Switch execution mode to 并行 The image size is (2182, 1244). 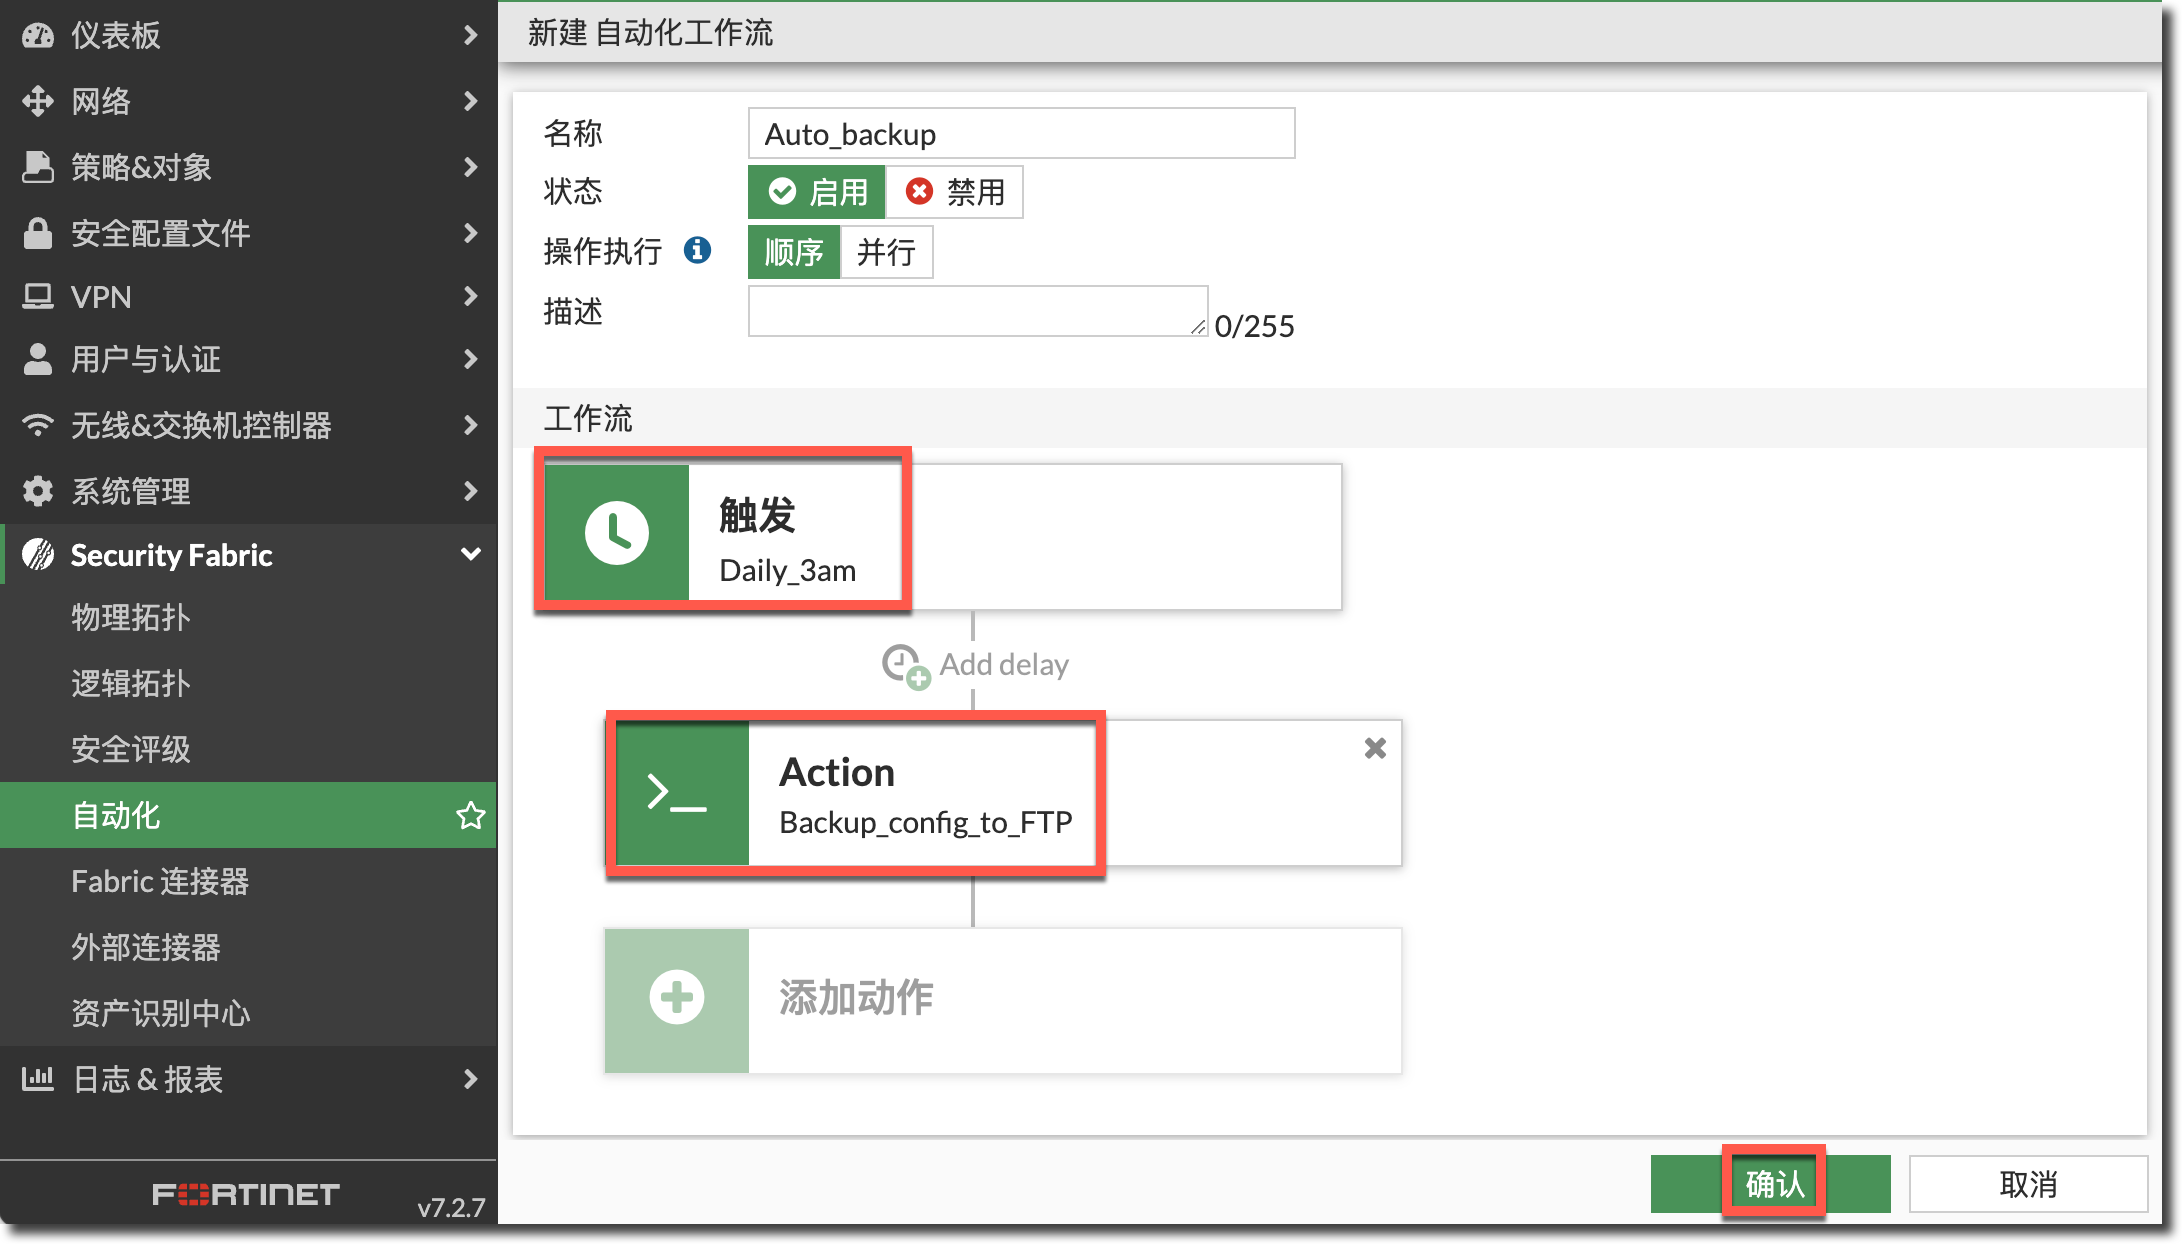tap(887, 252)
